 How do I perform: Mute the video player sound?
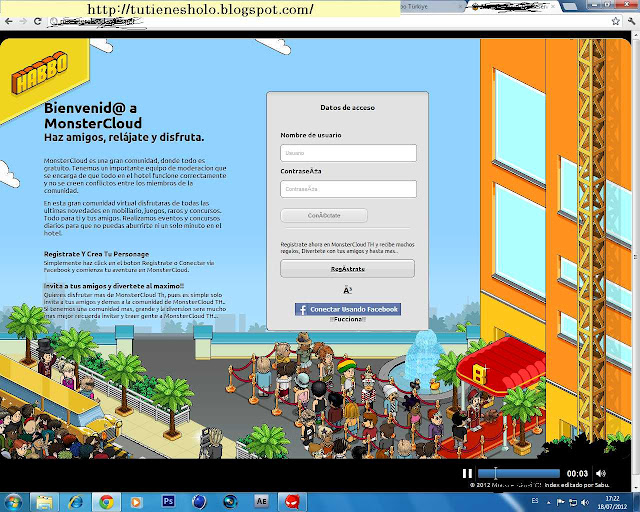click(601, 473)
